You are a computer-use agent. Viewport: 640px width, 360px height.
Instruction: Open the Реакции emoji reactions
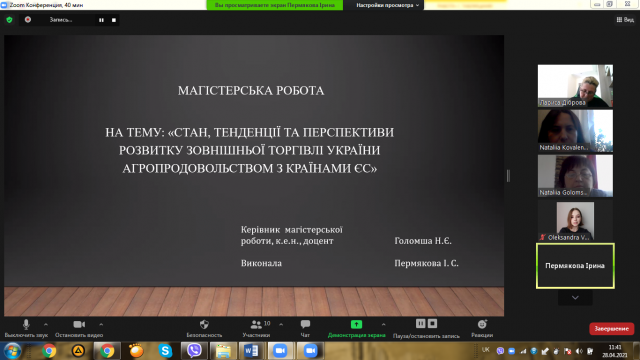point(482,324)
